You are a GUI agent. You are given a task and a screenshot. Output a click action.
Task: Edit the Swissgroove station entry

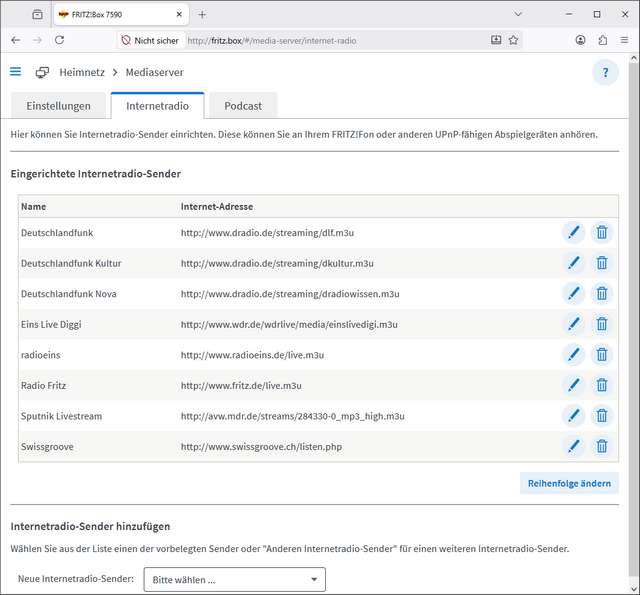click(573, 446)
